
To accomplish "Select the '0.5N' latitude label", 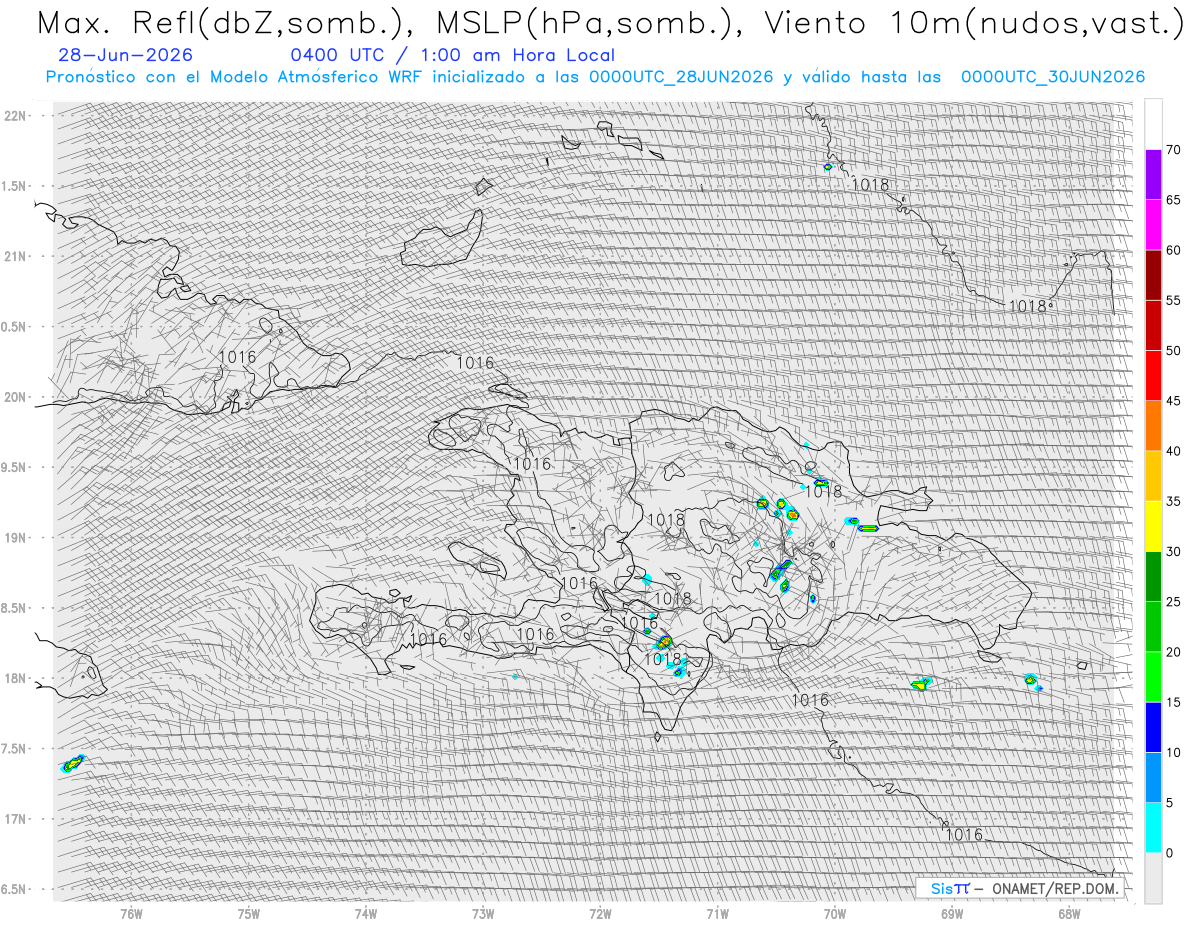I will pyautogui.click(x=13, y=327).
